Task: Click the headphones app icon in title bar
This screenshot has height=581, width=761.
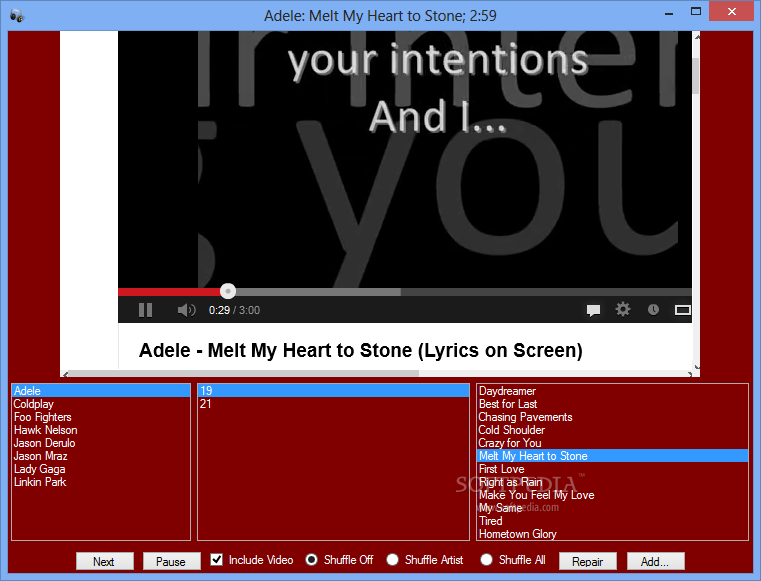Action: pos(17,15)
